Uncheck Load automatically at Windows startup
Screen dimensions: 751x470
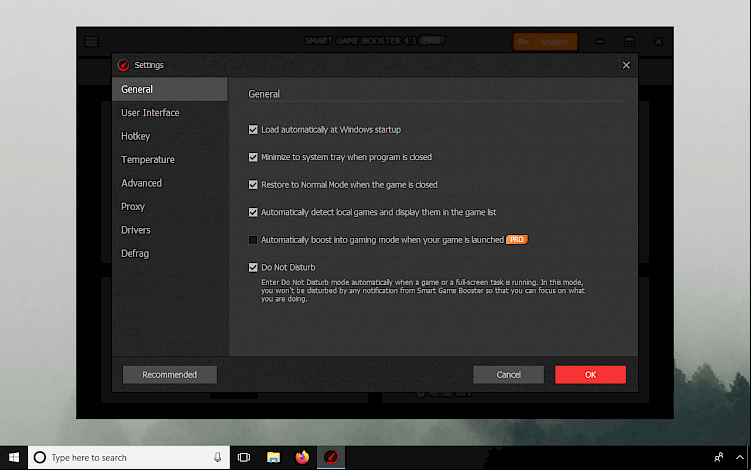pyautogui.click(x=253, y=130)
